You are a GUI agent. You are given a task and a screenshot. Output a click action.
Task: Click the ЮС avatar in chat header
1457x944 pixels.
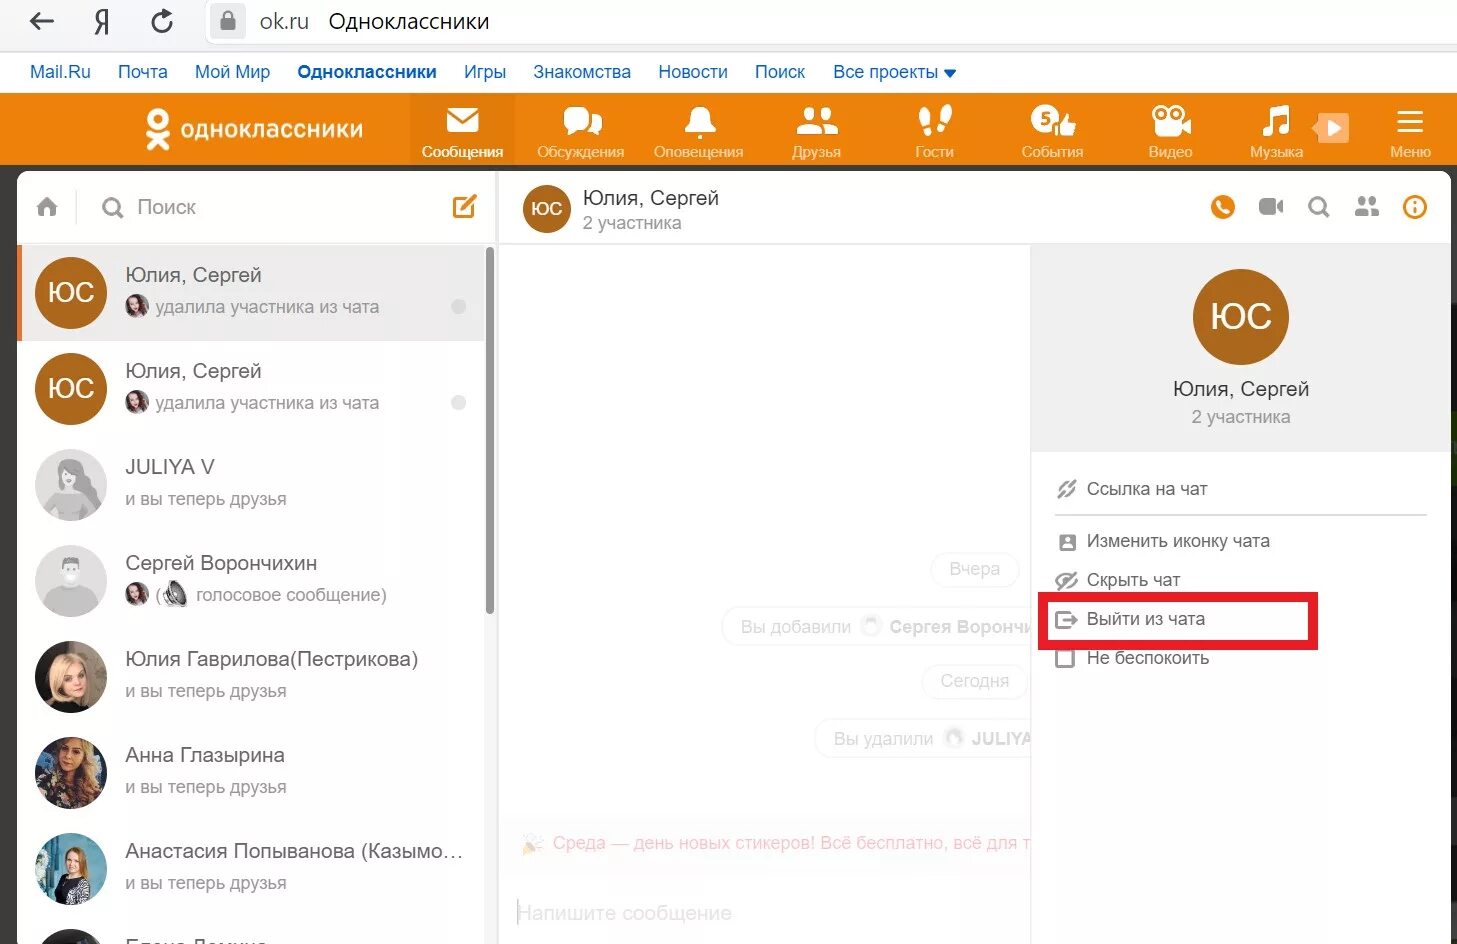click(547, 208)
